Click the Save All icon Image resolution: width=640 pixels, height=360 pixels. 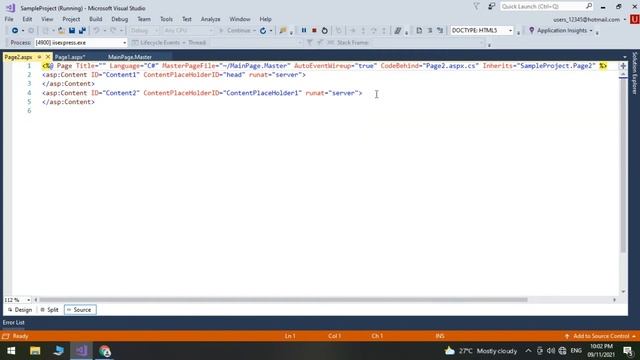click(x=82, y=31)
